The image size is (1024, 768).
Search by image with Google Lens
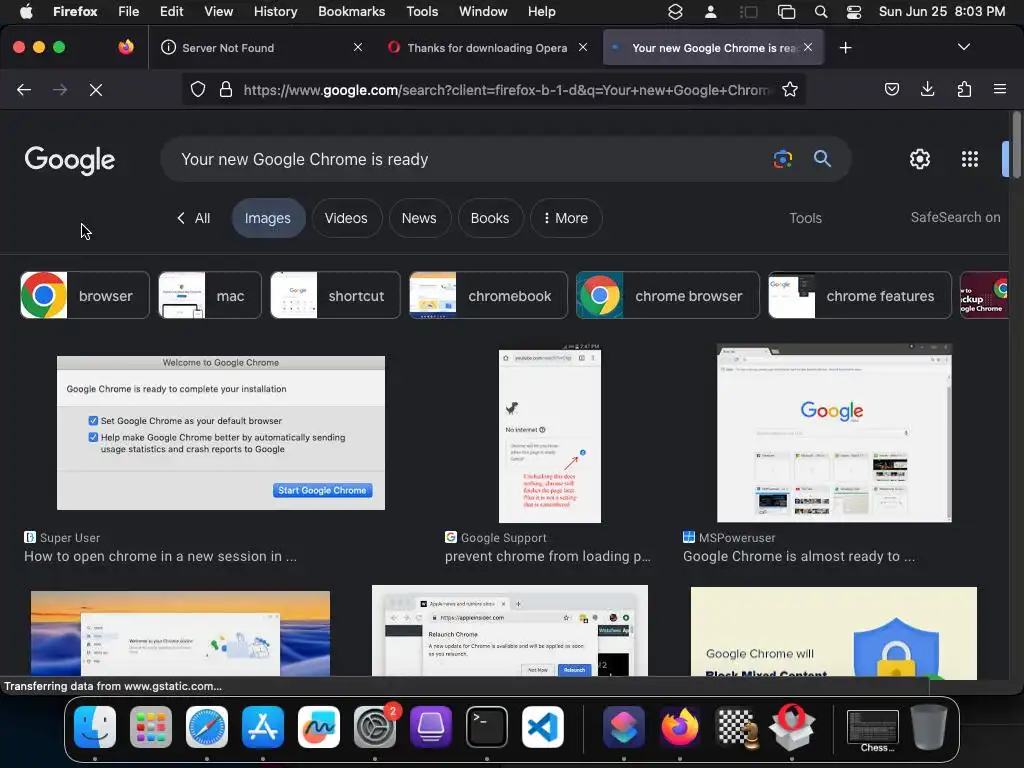click(x=782, y=159)
